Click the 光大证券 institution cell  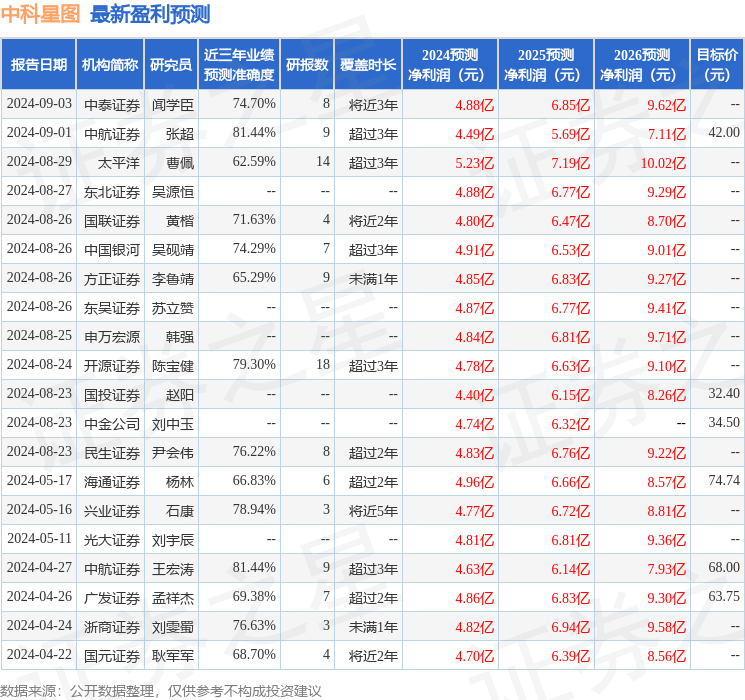pyautogui.click(x=112, y=539)
